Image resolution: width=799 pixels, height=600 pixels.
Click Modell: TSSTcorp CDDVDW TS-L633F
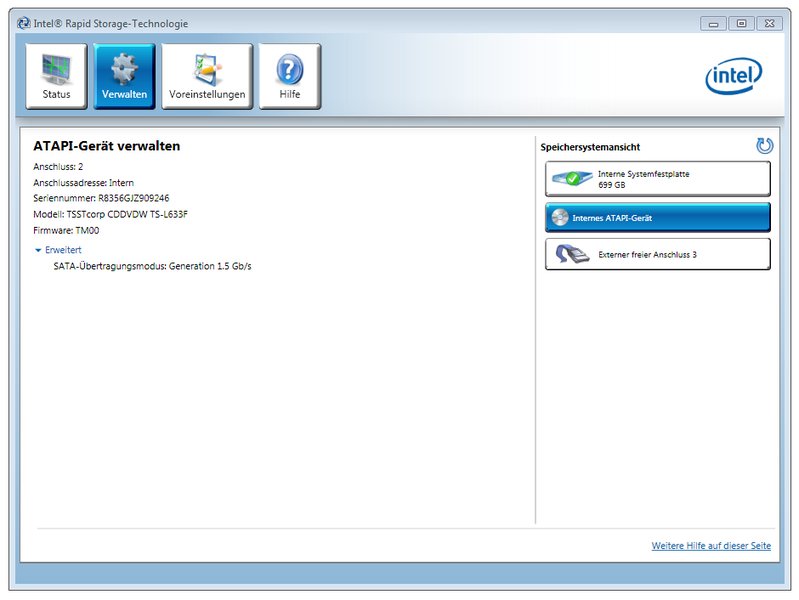(x=110, y=214)
